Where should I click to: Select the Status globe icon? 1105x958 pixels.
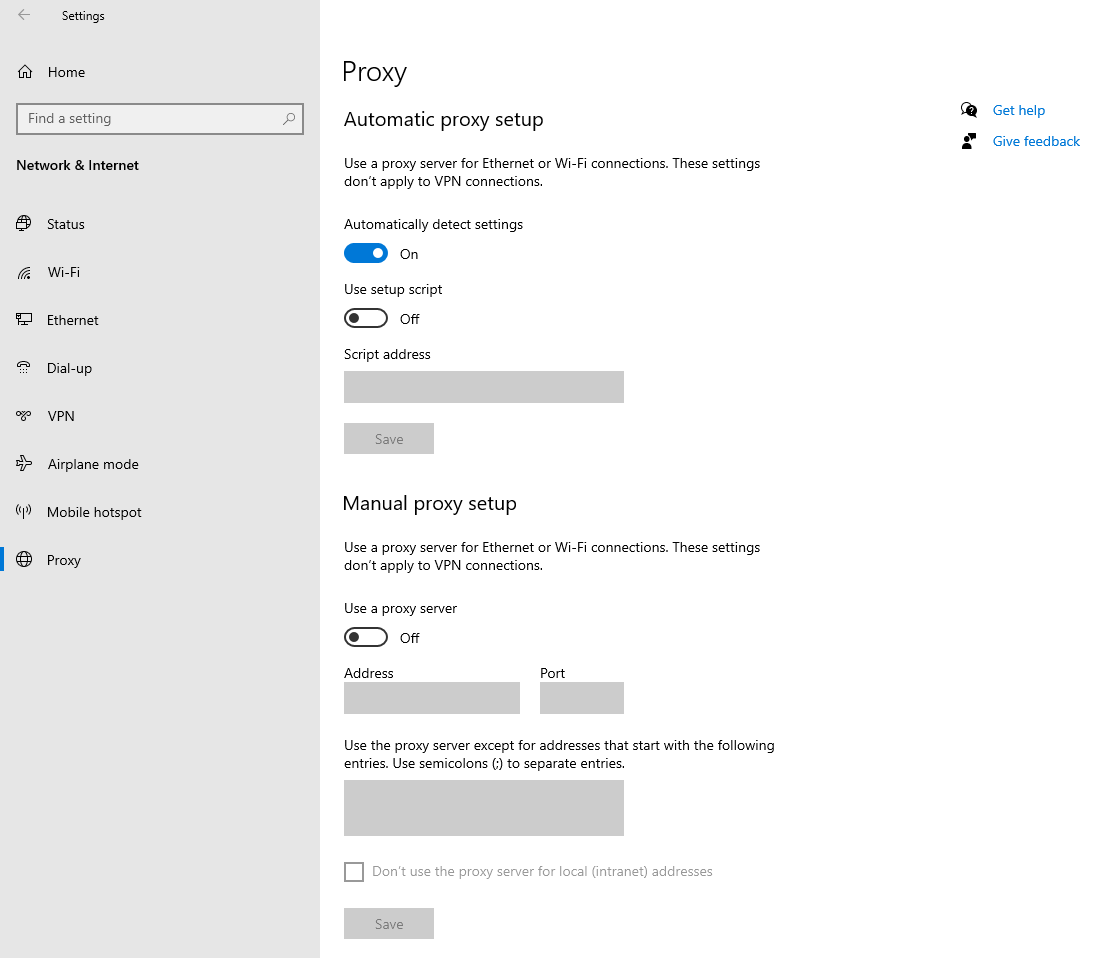tap(24, 223)
